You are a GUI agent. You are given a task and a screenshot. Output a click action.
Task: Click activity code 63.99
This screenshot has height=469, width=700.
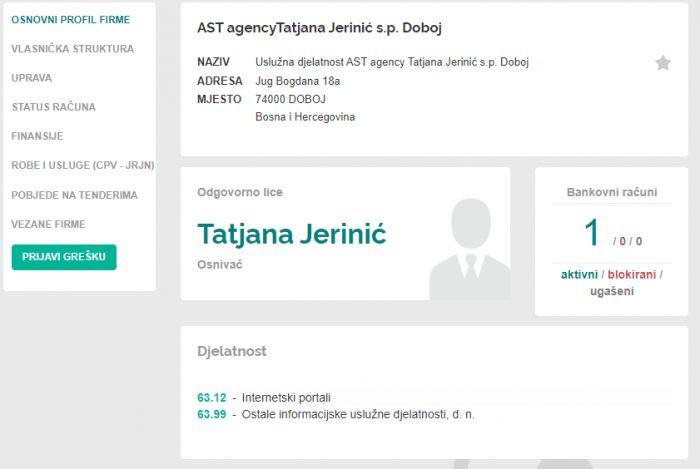tap(212, 414)
